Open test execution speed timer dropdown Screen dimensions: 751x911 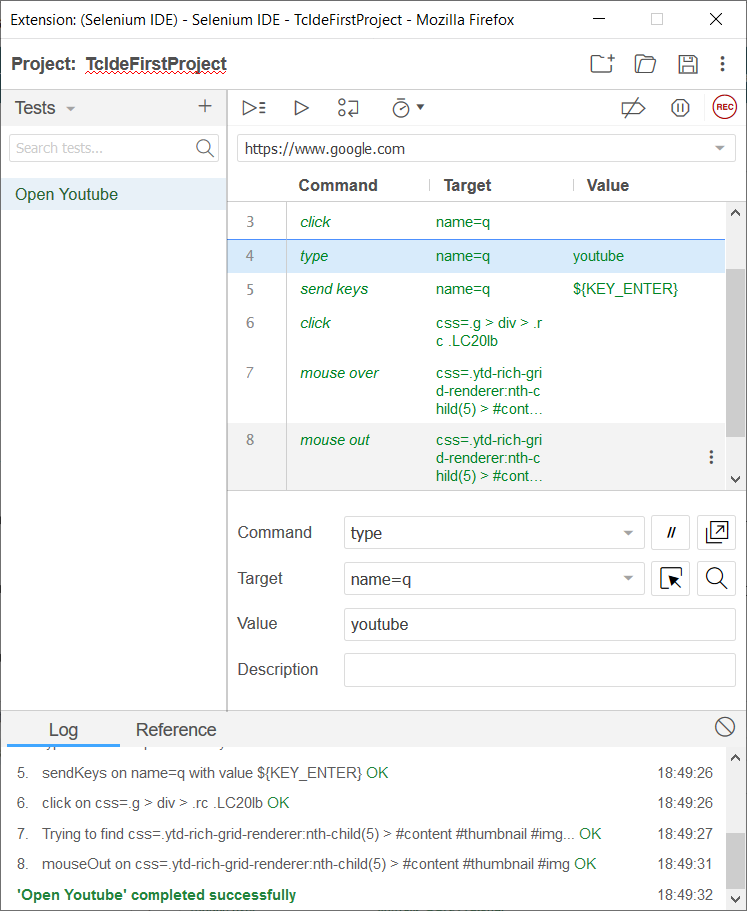(408, 108)
